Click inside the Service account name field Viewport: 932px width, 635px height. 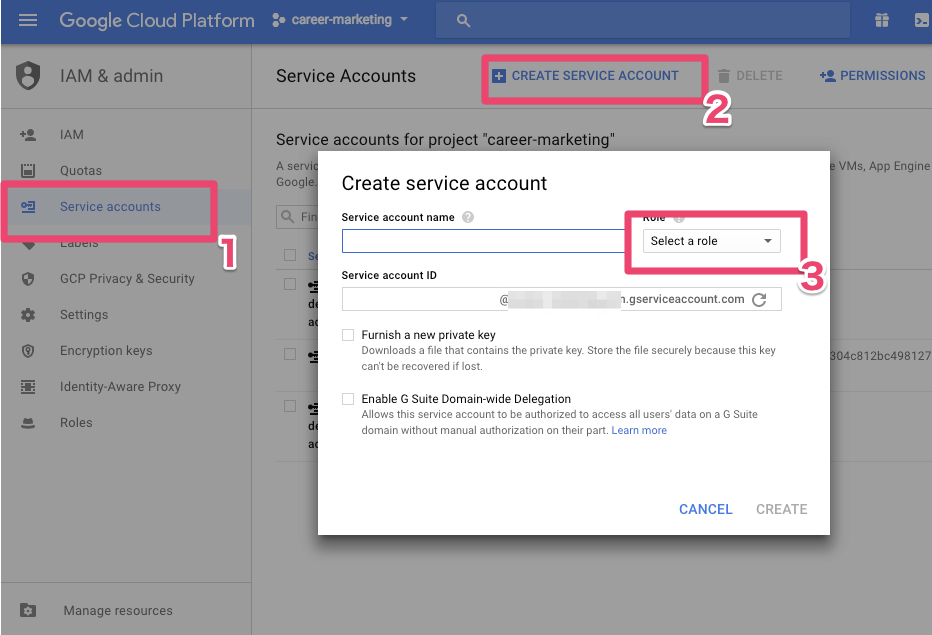(x=483, y=240)
